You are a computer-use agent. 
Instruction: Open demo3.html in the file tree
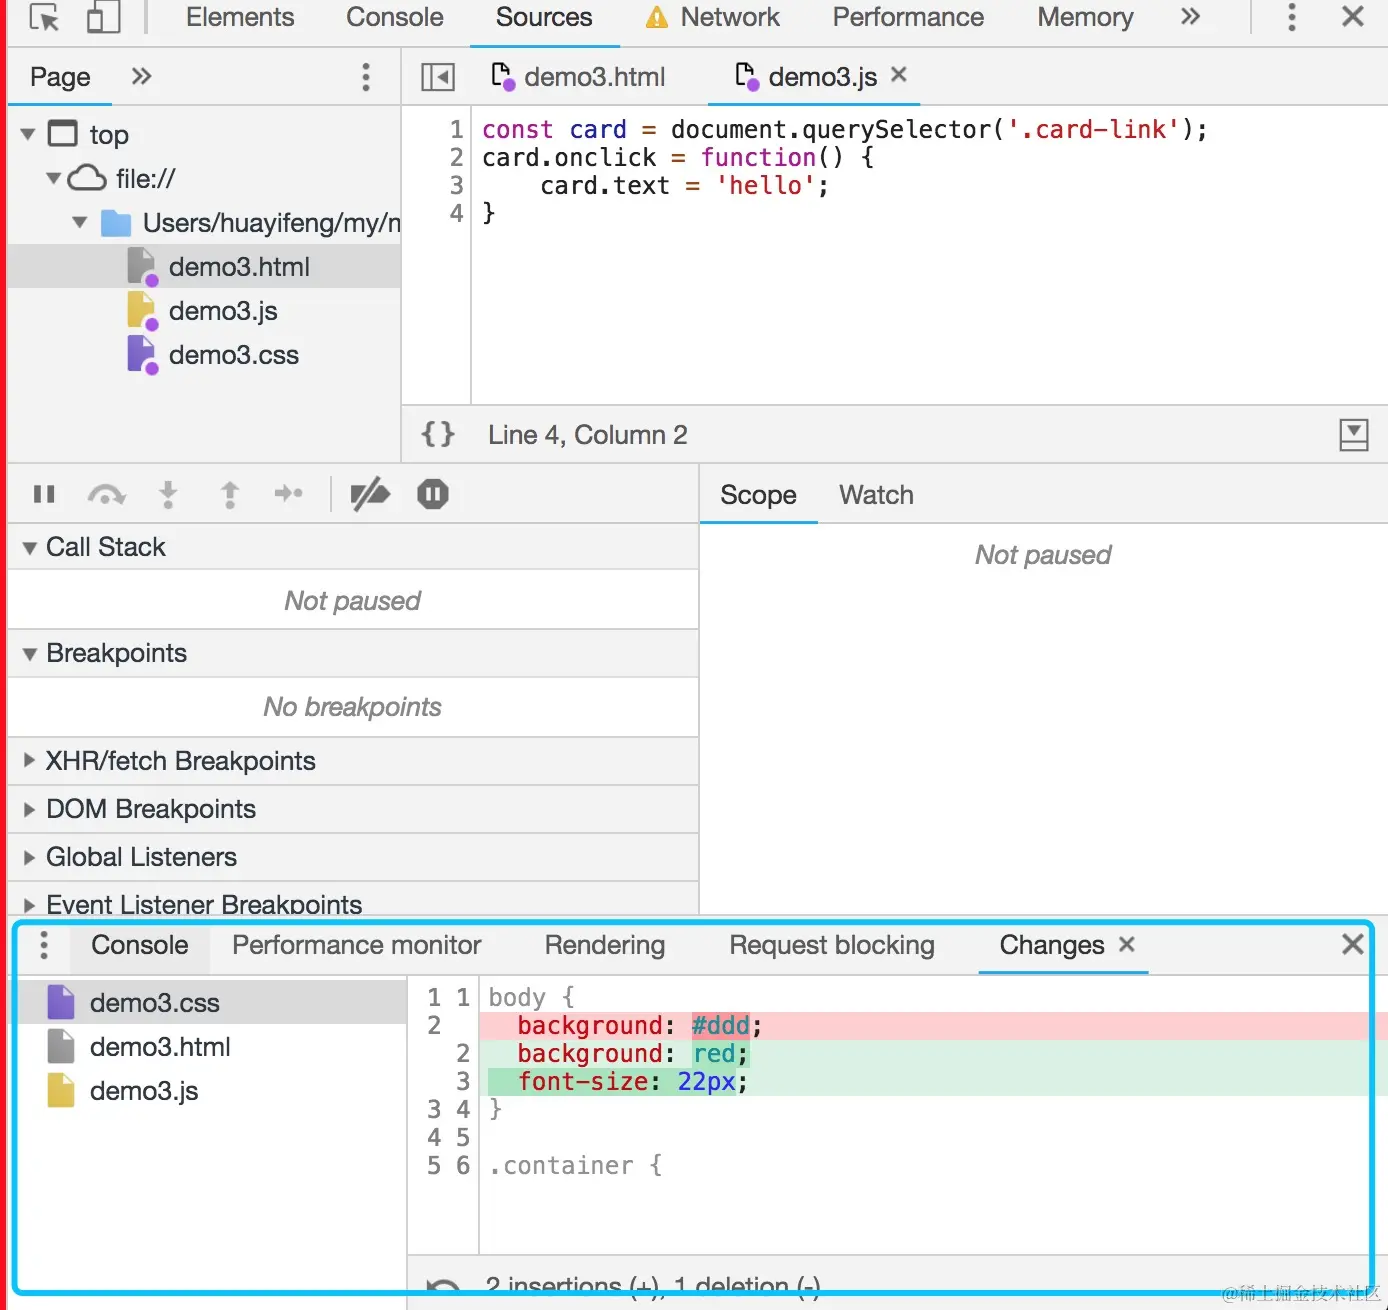pos(204,267)
